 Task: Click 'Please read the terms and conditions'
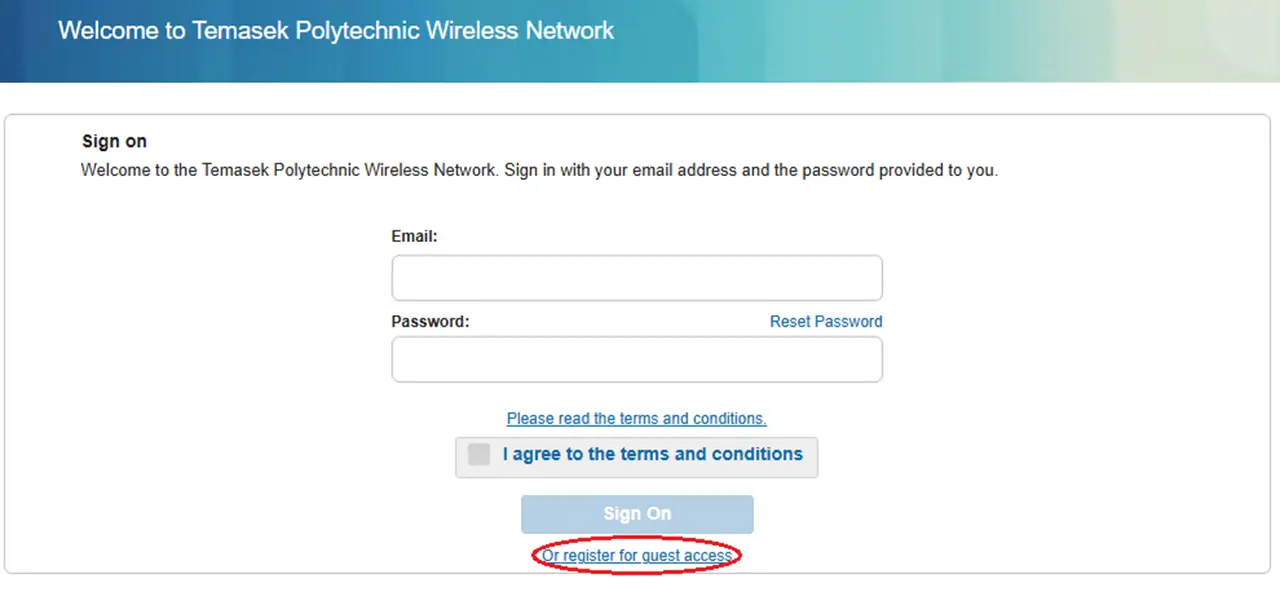tap(636, 418)
